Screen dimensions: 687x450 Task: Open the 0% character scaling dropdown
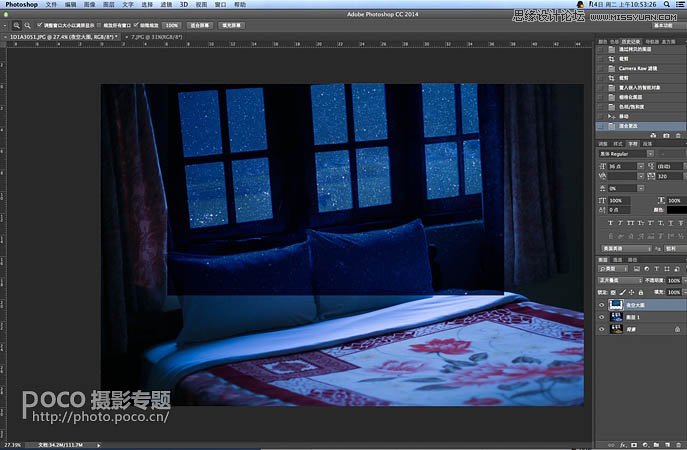[x=641, y=188]
